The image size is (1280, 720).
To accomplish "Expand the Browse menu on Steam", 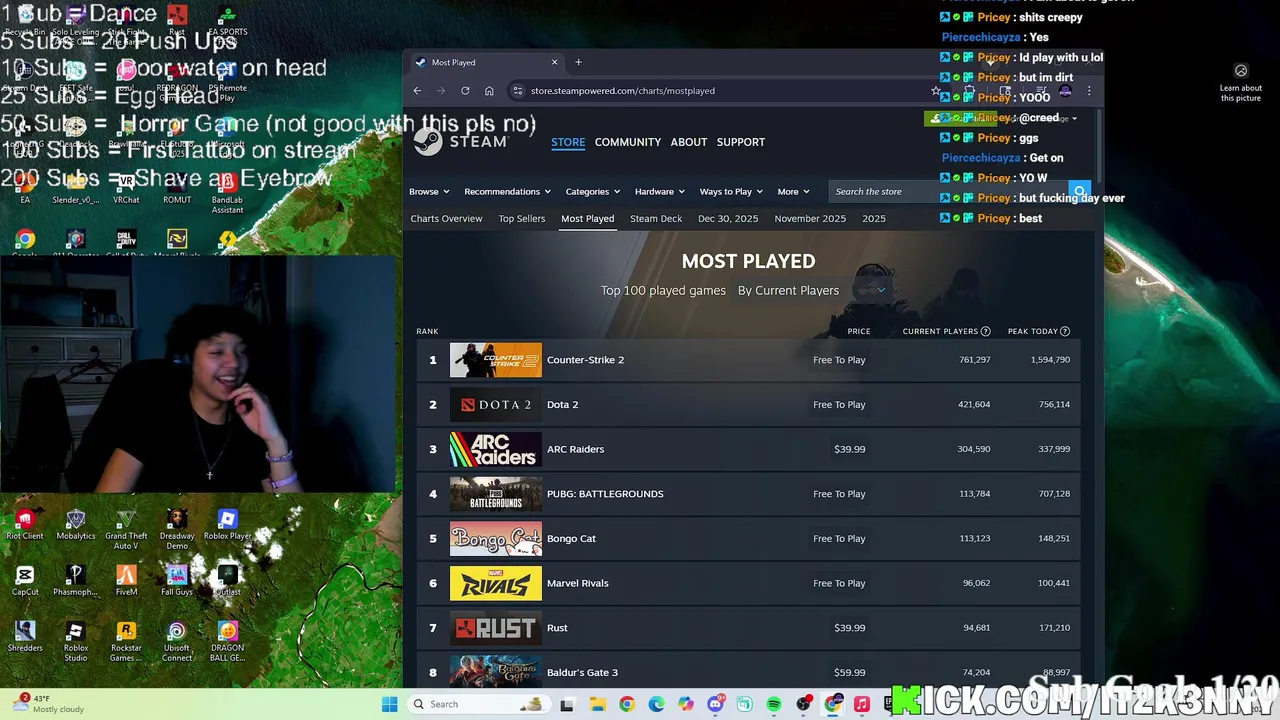I will point(429,191).
